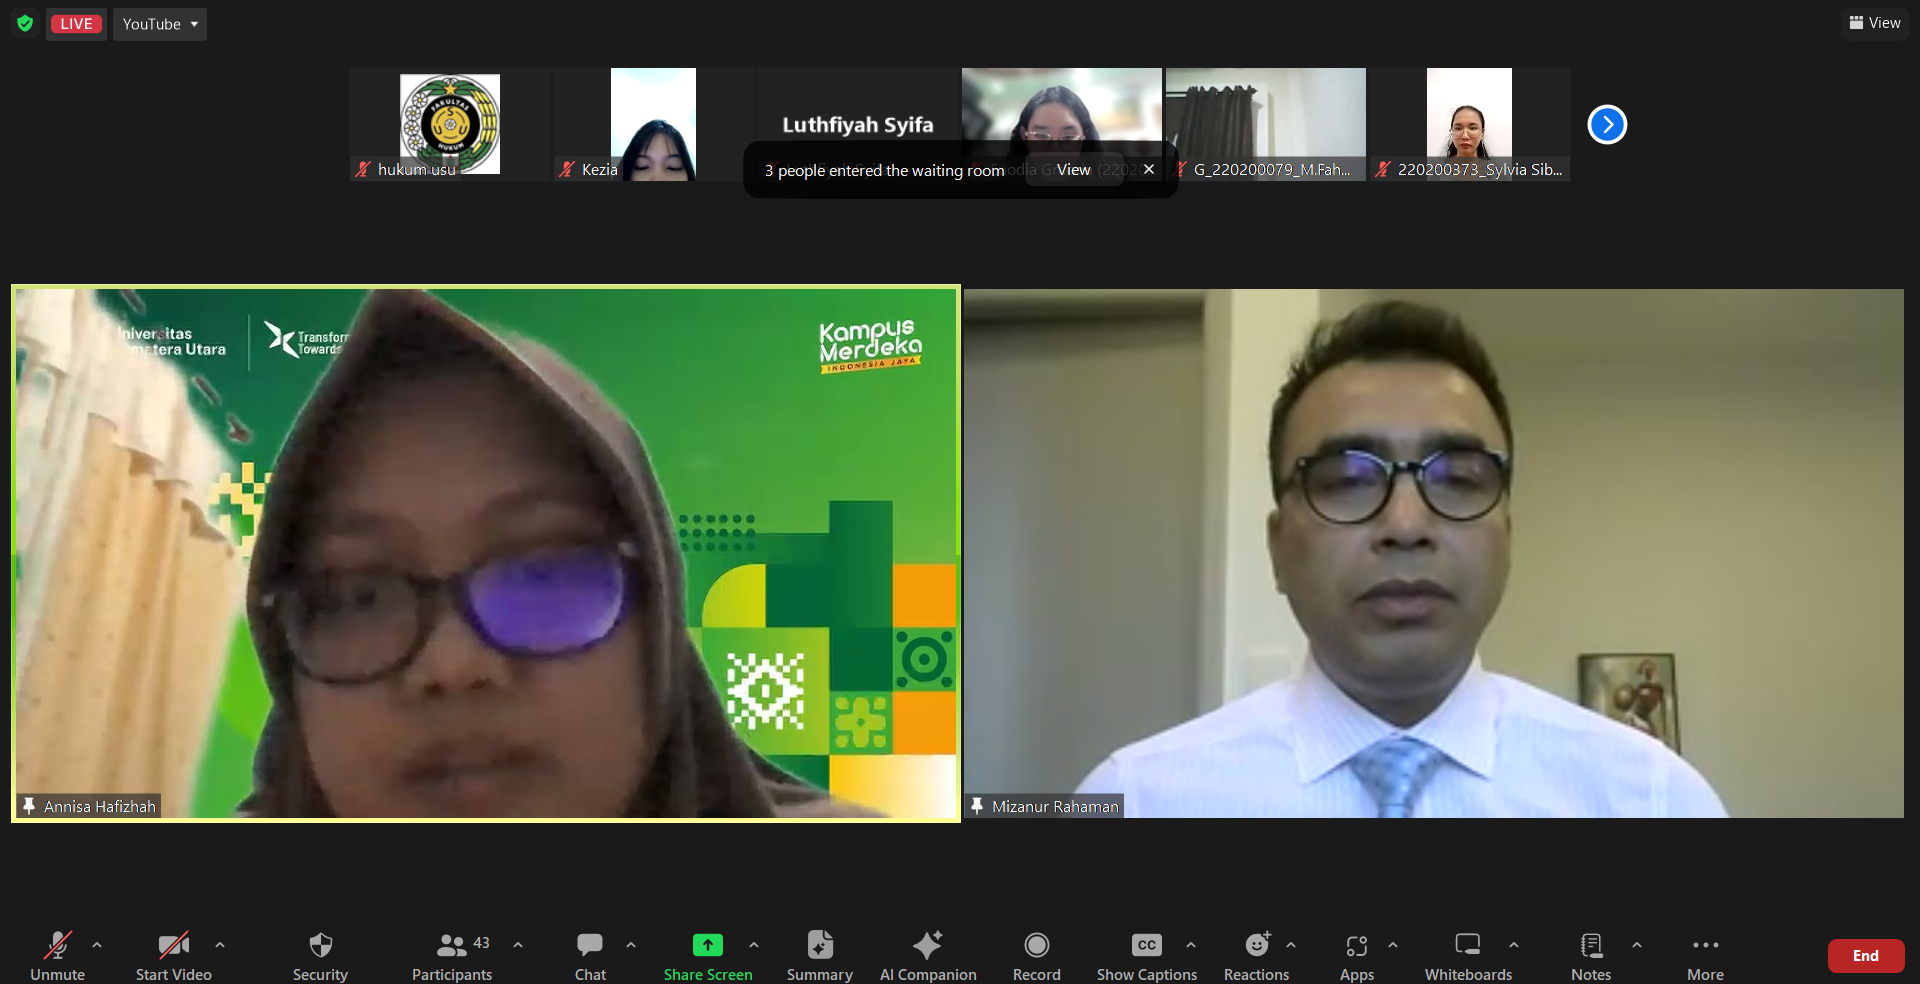Click the red LIVE indicator

76,24
